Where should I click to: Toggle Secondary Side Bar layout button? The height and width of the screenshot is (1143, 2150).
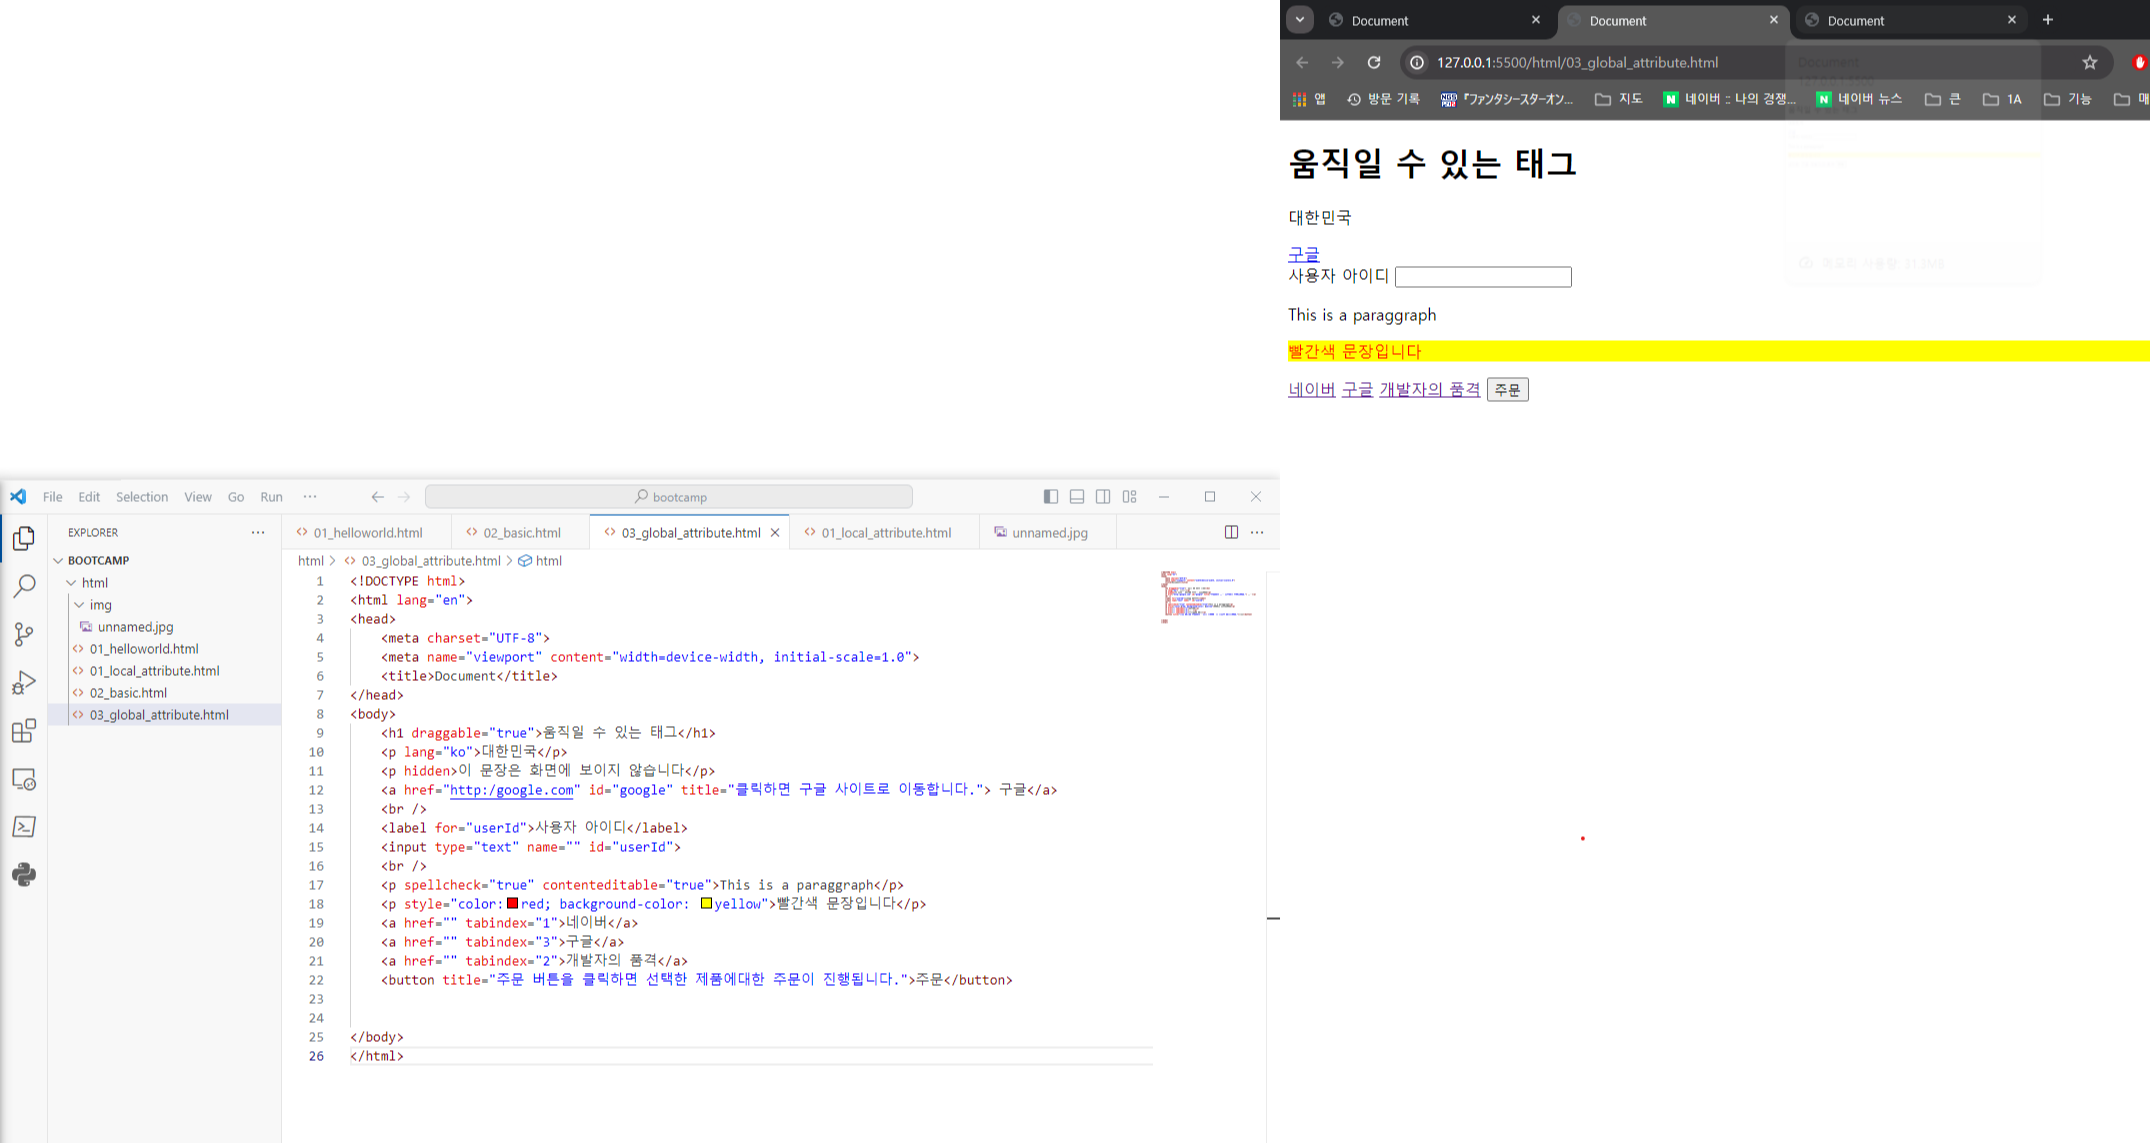coord(1103,497)
